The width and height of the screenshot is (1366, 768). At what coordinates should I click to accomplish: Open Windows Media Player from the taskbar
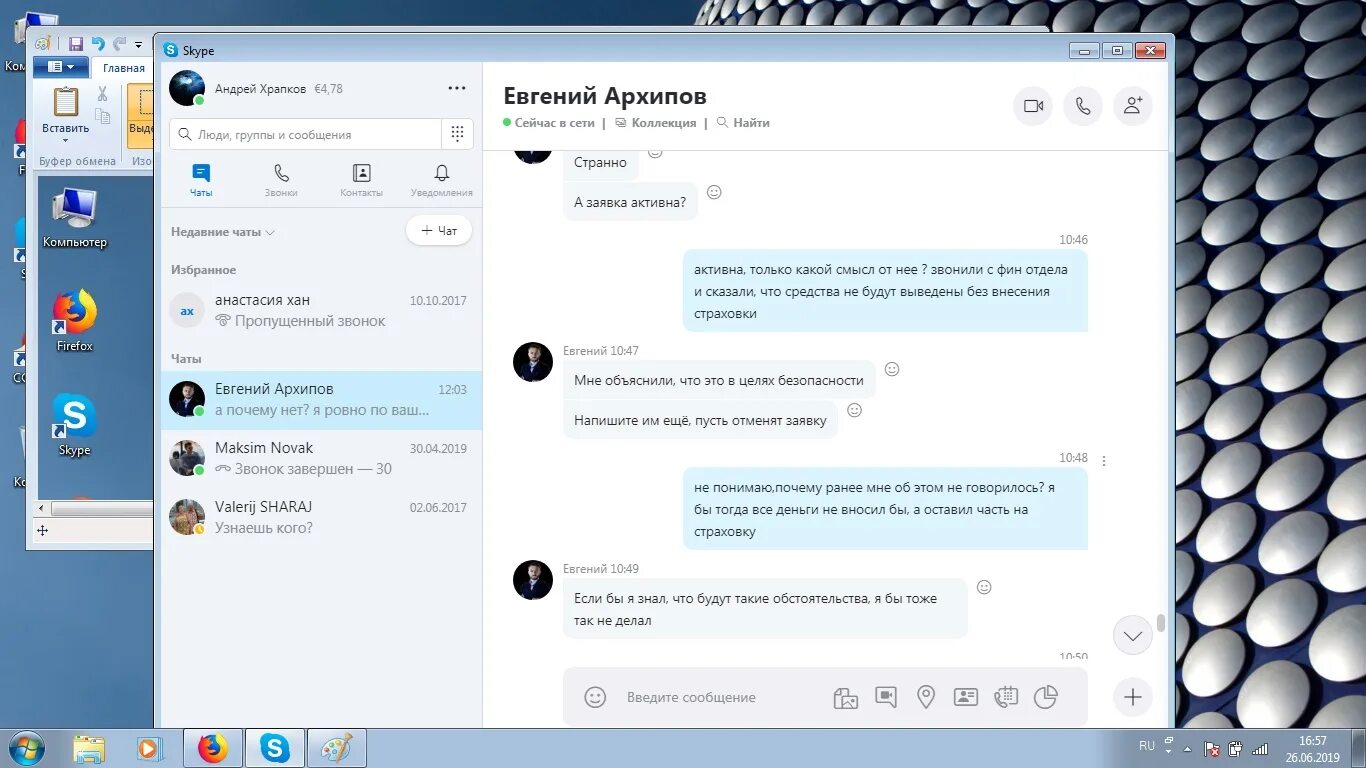tap(149, 748)
